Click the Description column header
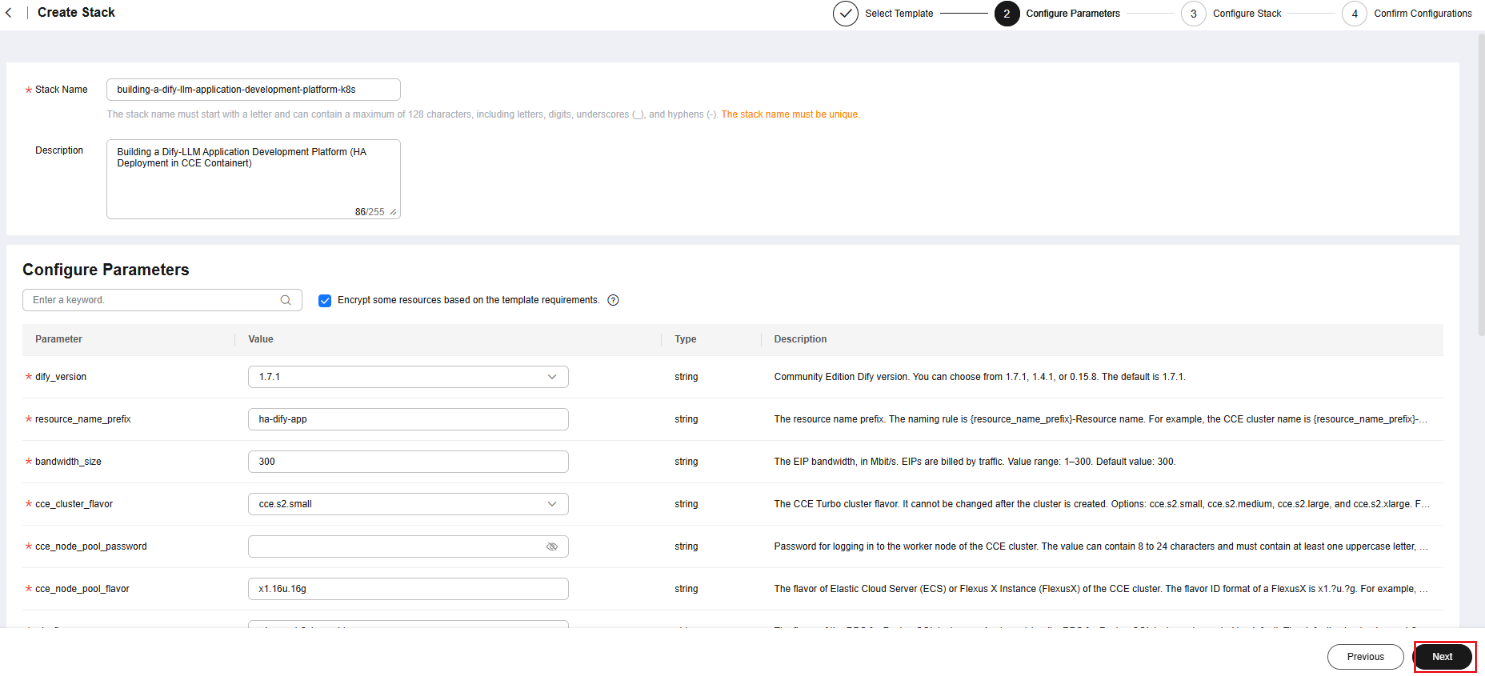 (800, 339)
